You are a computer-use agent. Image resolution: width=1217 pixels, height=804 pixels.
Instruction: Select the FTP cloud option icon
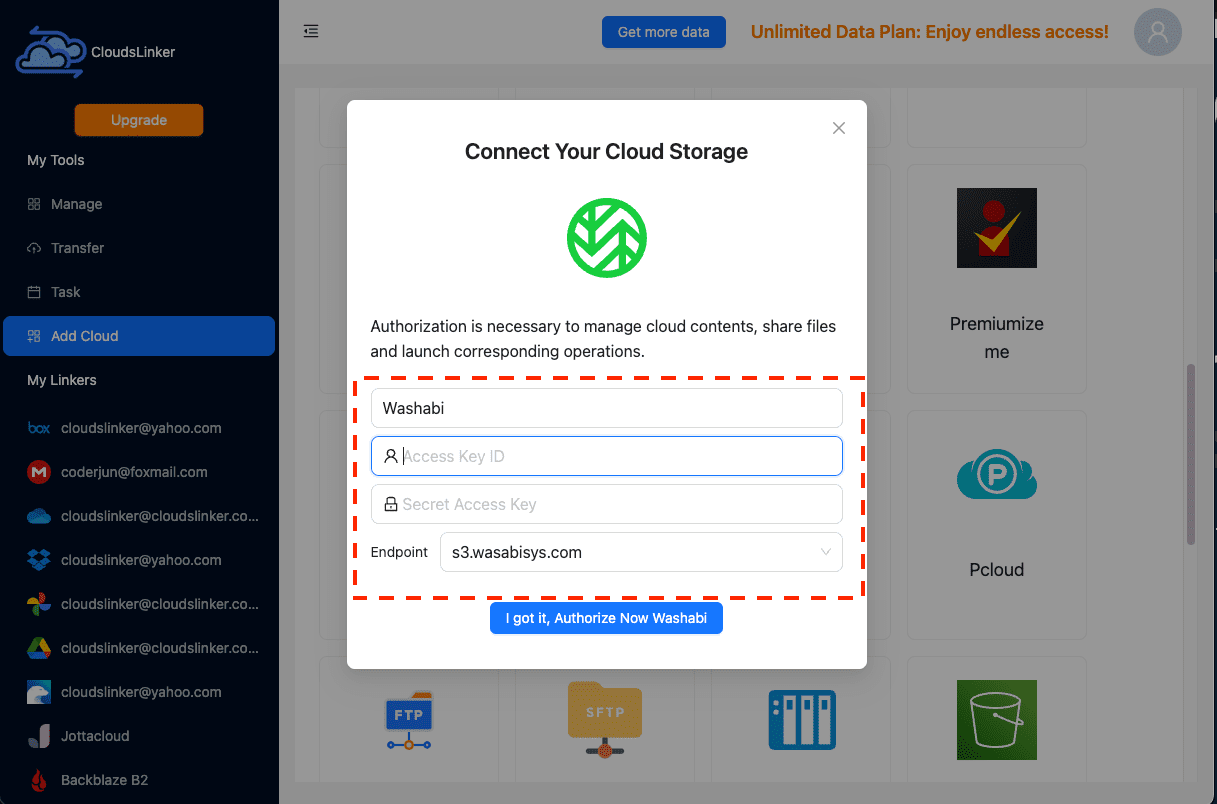click(408, 720)
